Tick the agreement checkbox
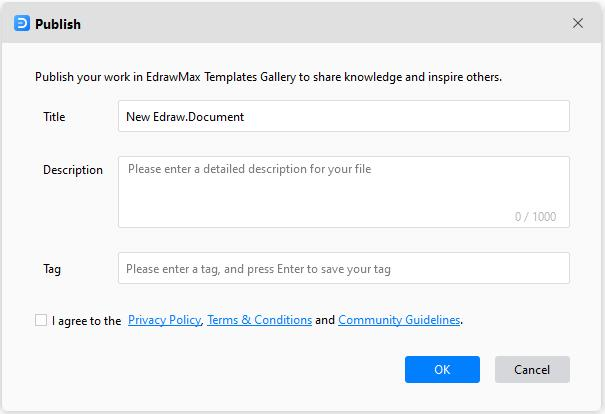This screenshot has width=605, height=414. tap(41, 320)
